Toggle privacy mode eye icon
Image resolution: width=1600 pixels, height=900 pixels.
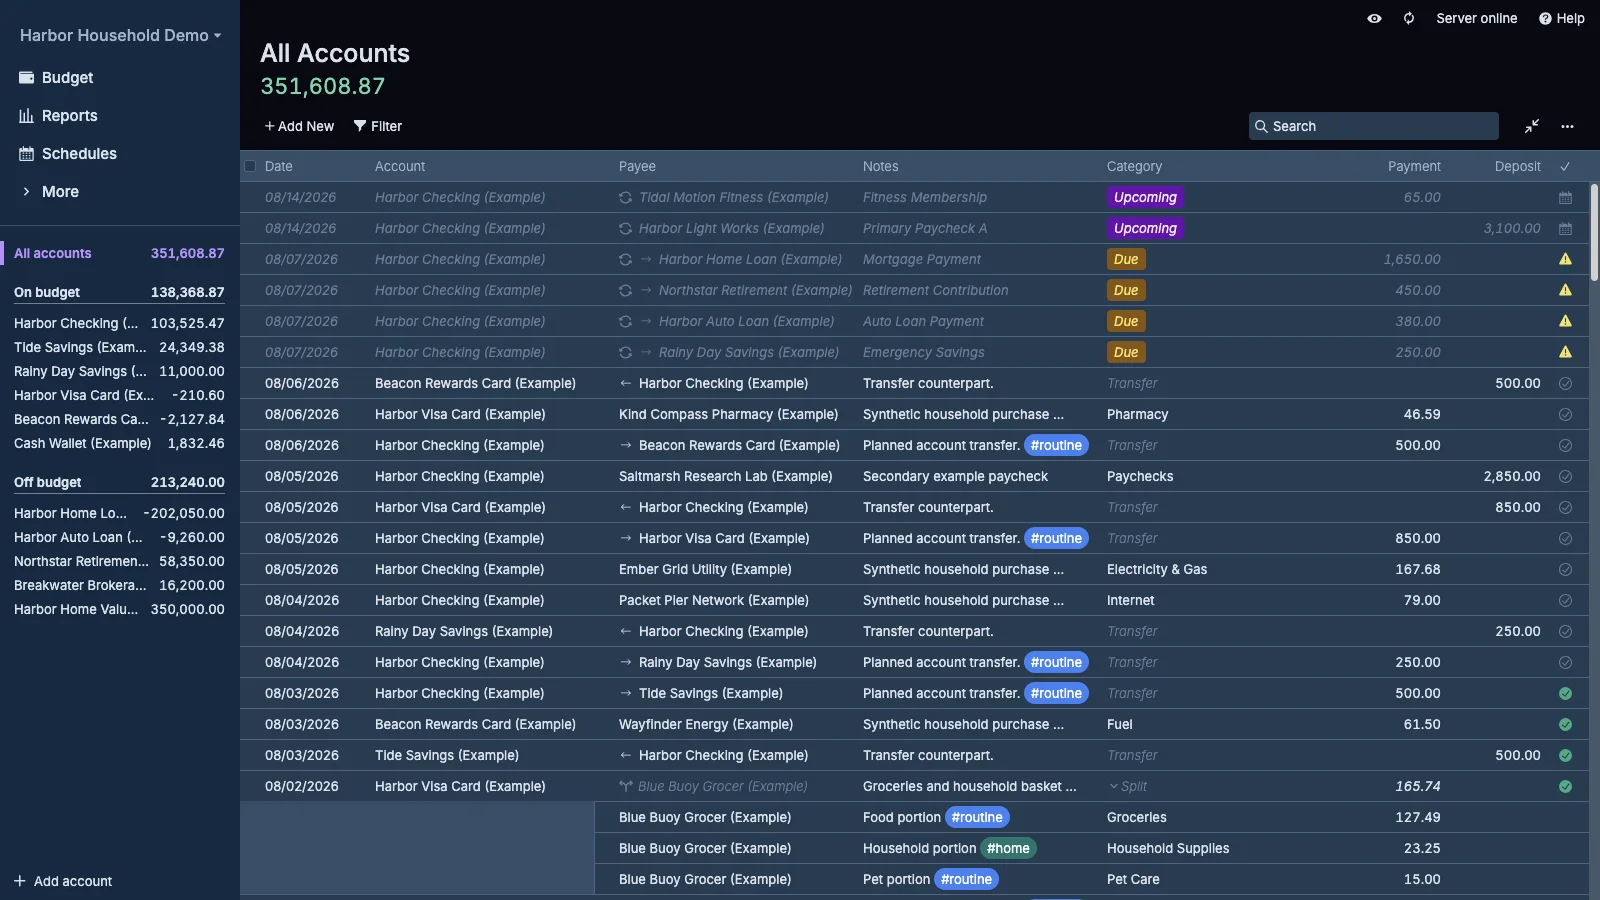[x=1374, y=18]
